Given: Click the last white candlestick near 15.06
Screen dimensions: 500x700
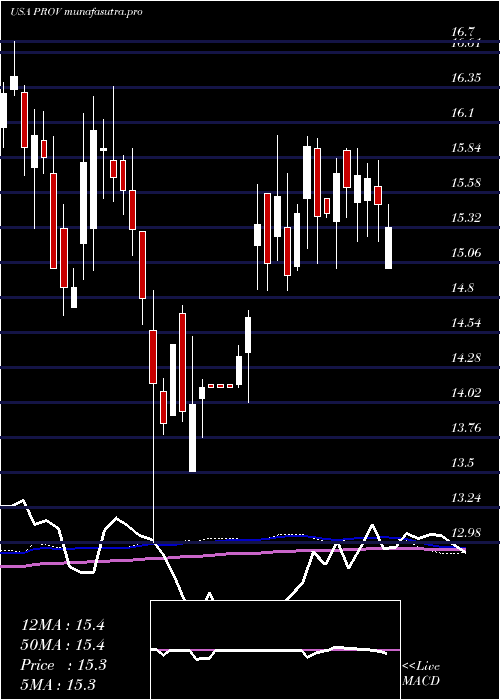Looking at the screenshot, I should pos(388,248).
